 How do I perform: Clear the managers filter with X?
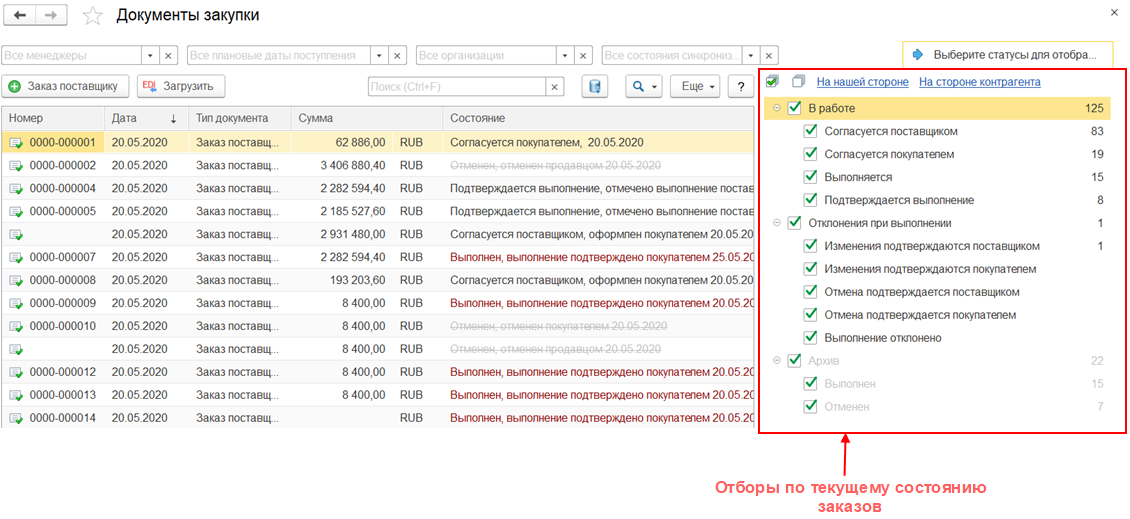pyautogui.click(x=168, y=56)
